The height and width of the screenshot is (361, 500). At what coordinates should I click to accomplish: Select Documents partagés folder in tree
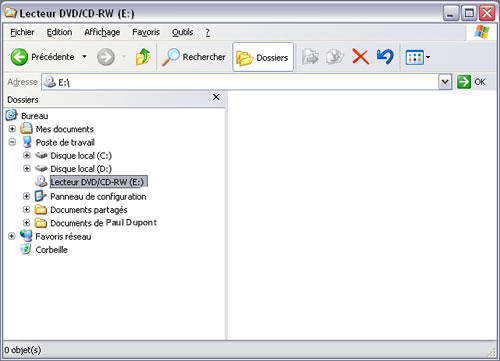tap(89, 210)
